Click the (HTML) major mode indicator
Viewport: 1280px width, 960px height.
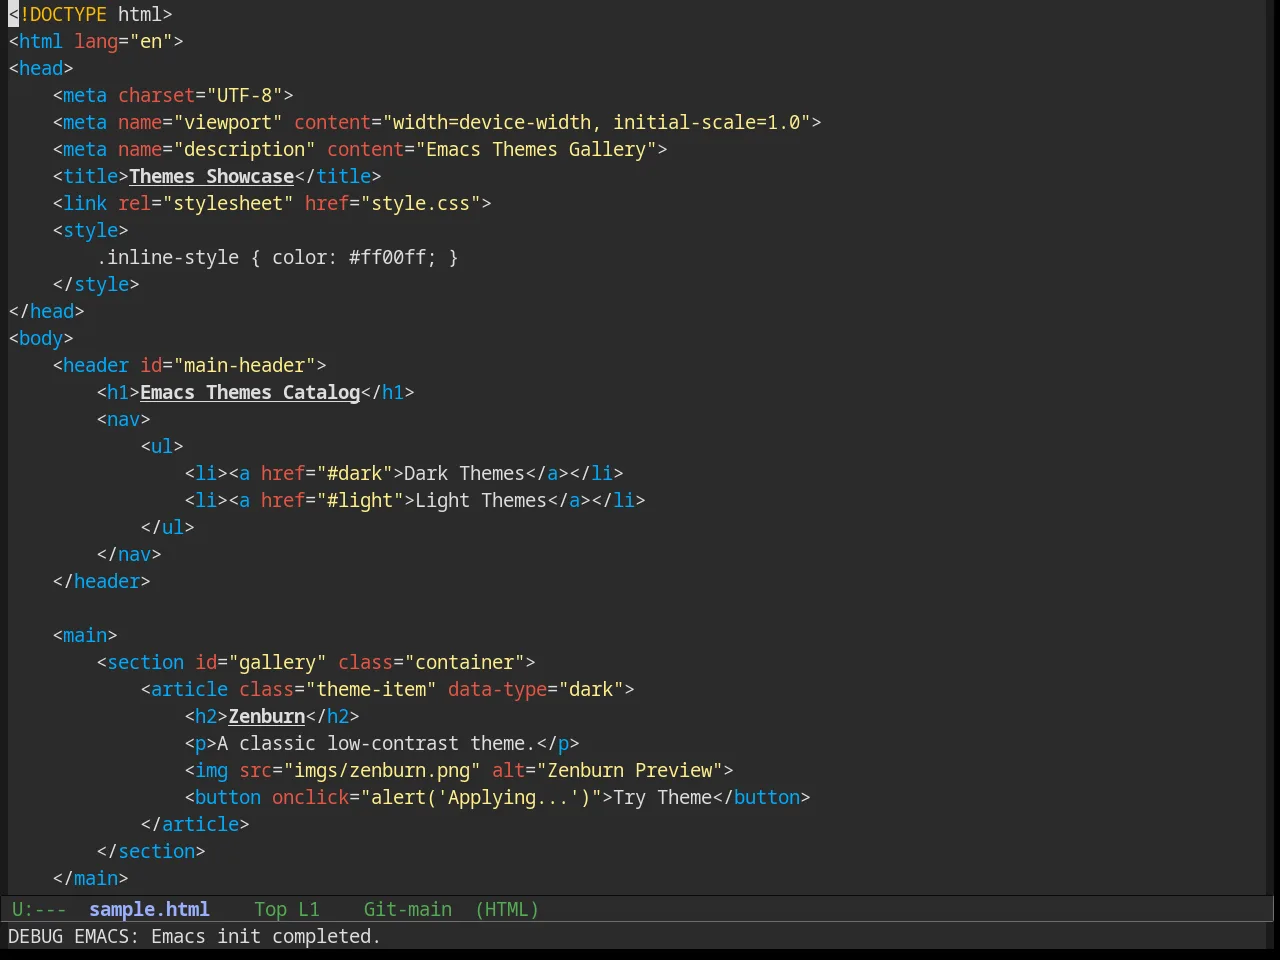point(507,909)
